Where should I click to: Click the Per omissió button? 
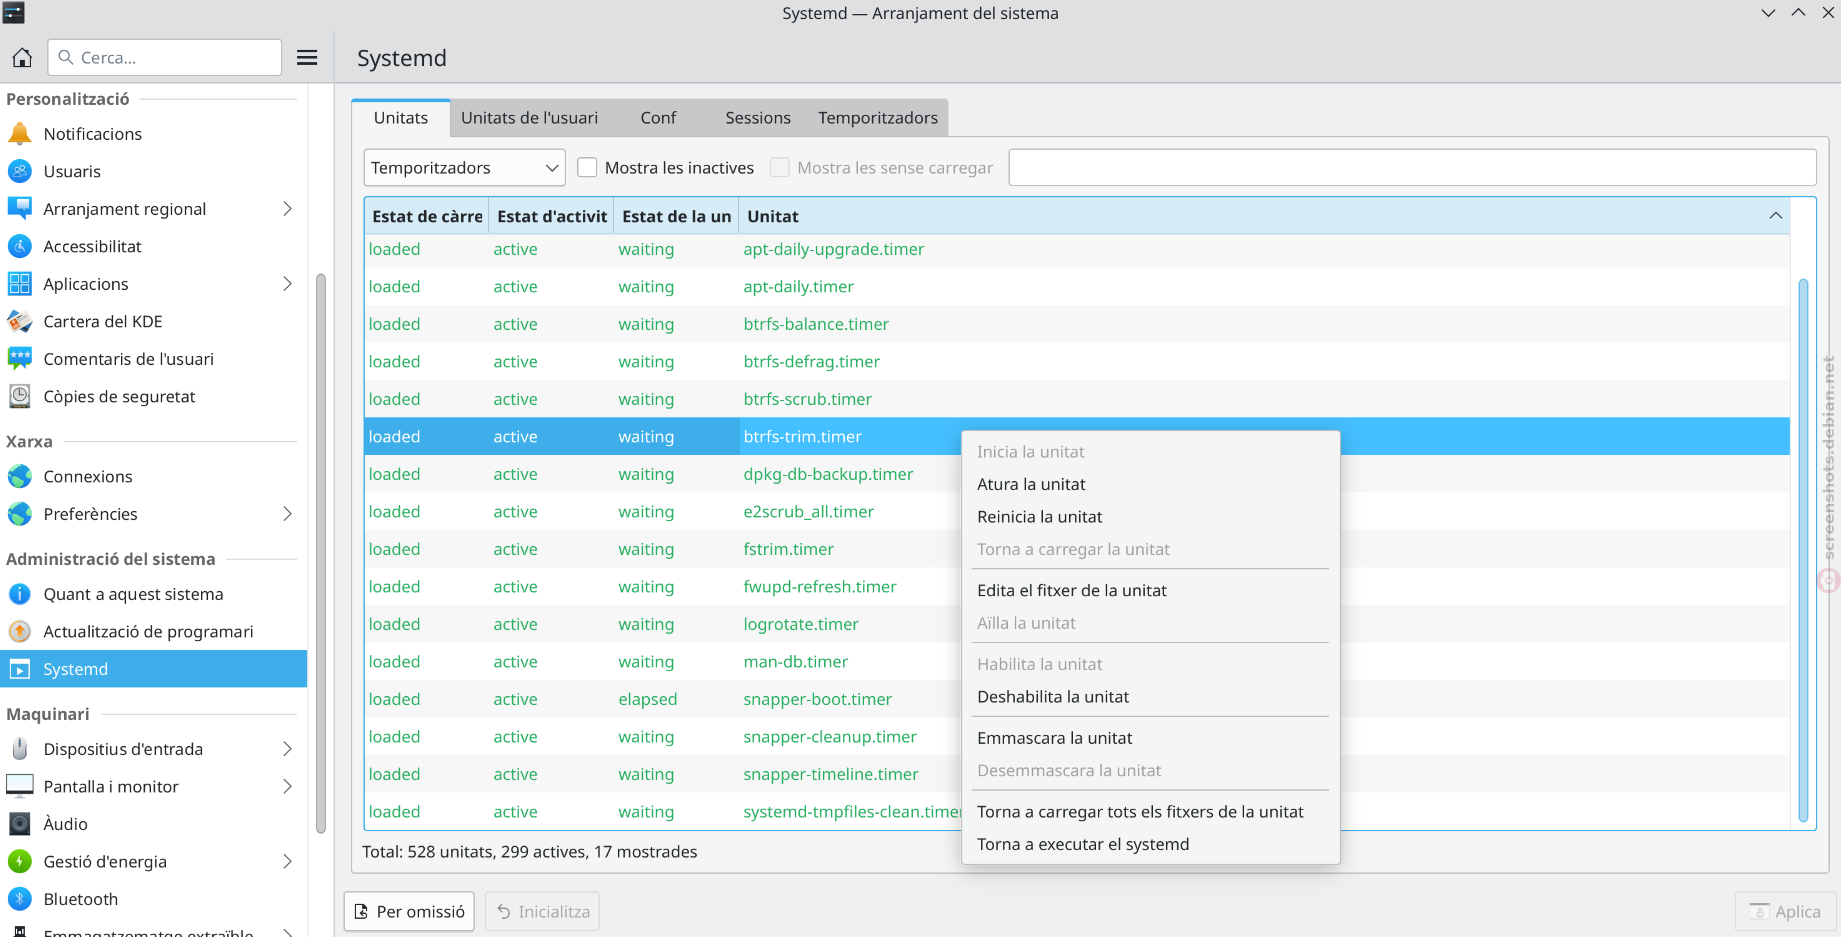coord(410,911)
